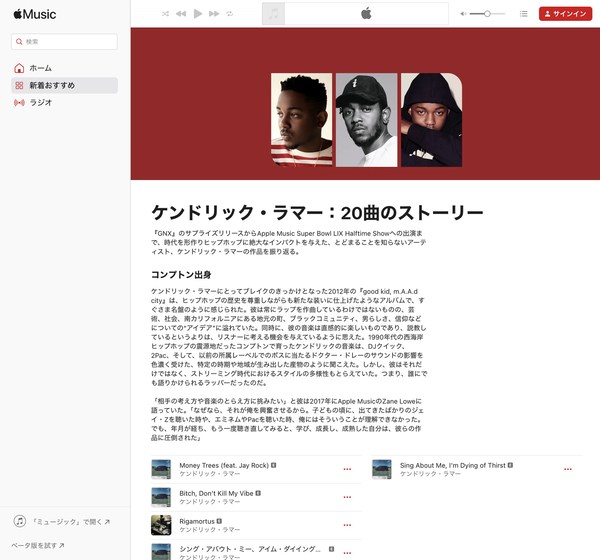Open ベータ版を試す link

[38, 545]
